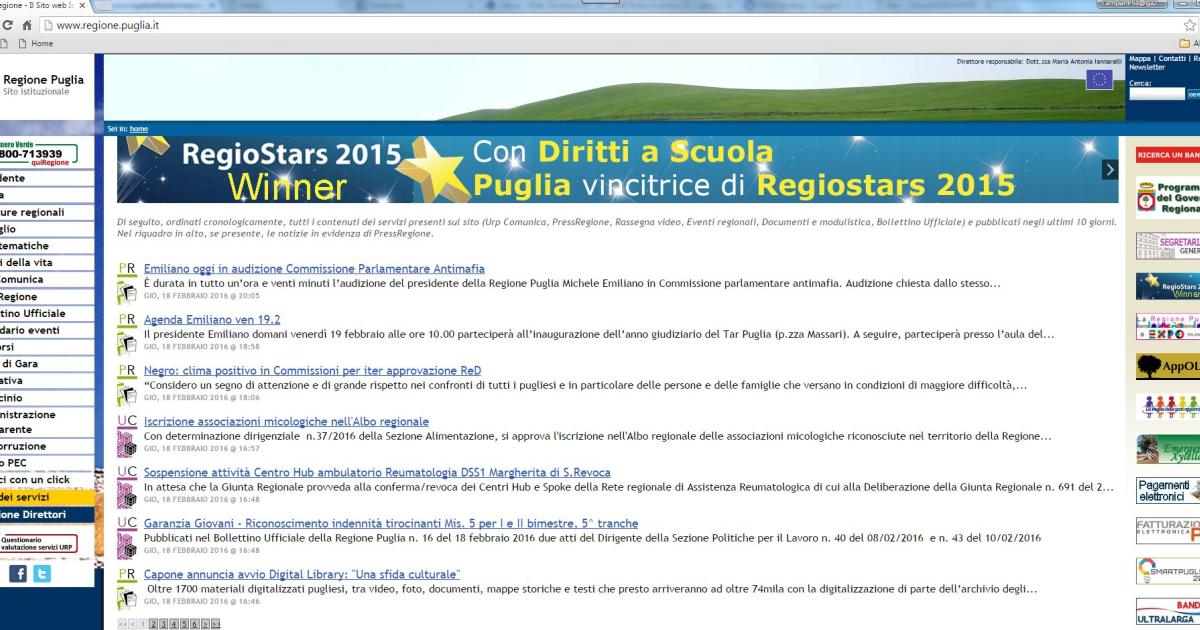The height and width of the screenshot is (630, 1200).
Task: Open the Regione Puglia Expo banner
Action: point(1168,326)
